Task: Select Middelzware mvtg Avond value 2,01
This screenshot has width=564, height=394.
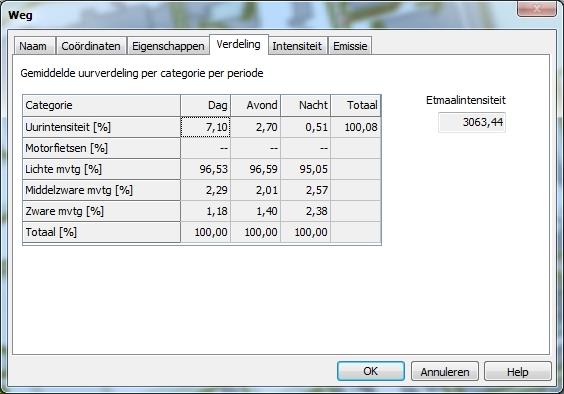Action: 256,190
